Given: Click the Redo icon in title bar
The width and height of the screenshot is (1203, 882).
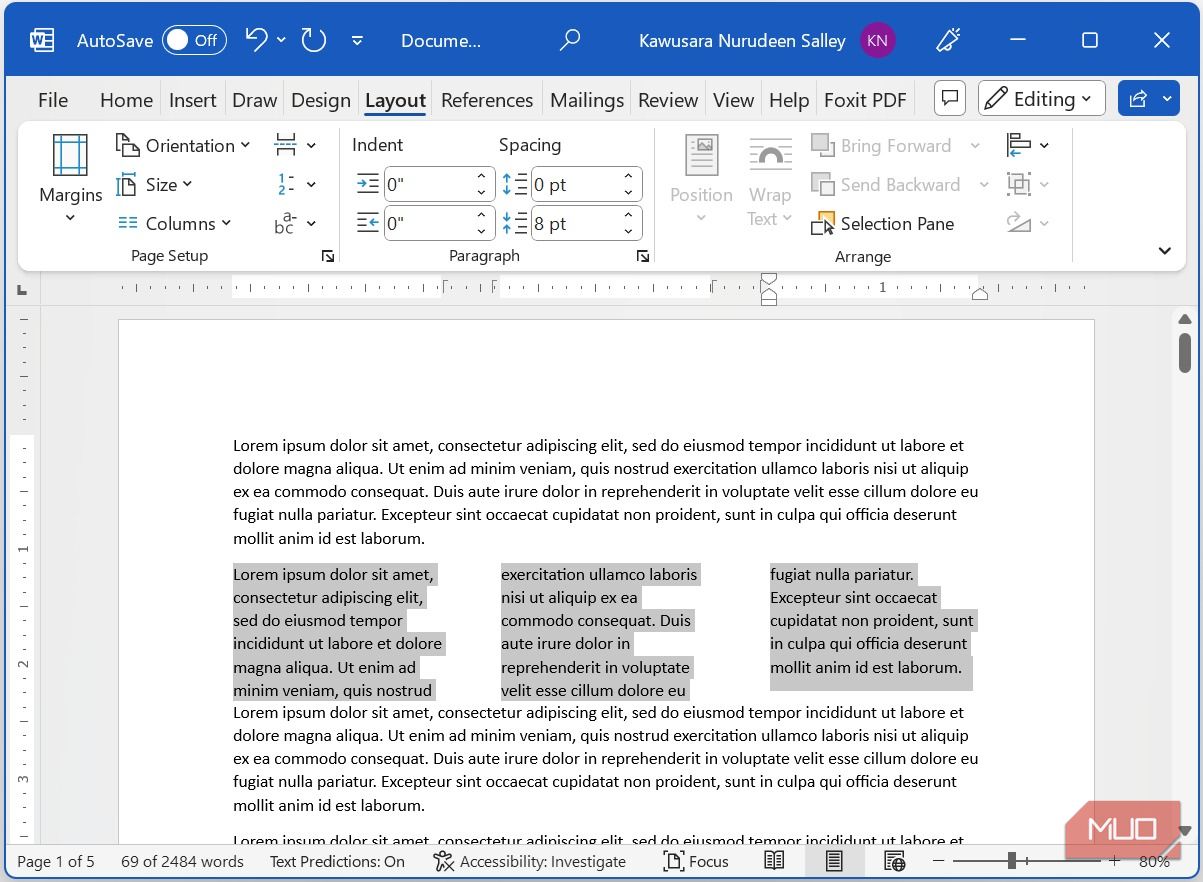Looking at the screenshot, I should (314, 40).
